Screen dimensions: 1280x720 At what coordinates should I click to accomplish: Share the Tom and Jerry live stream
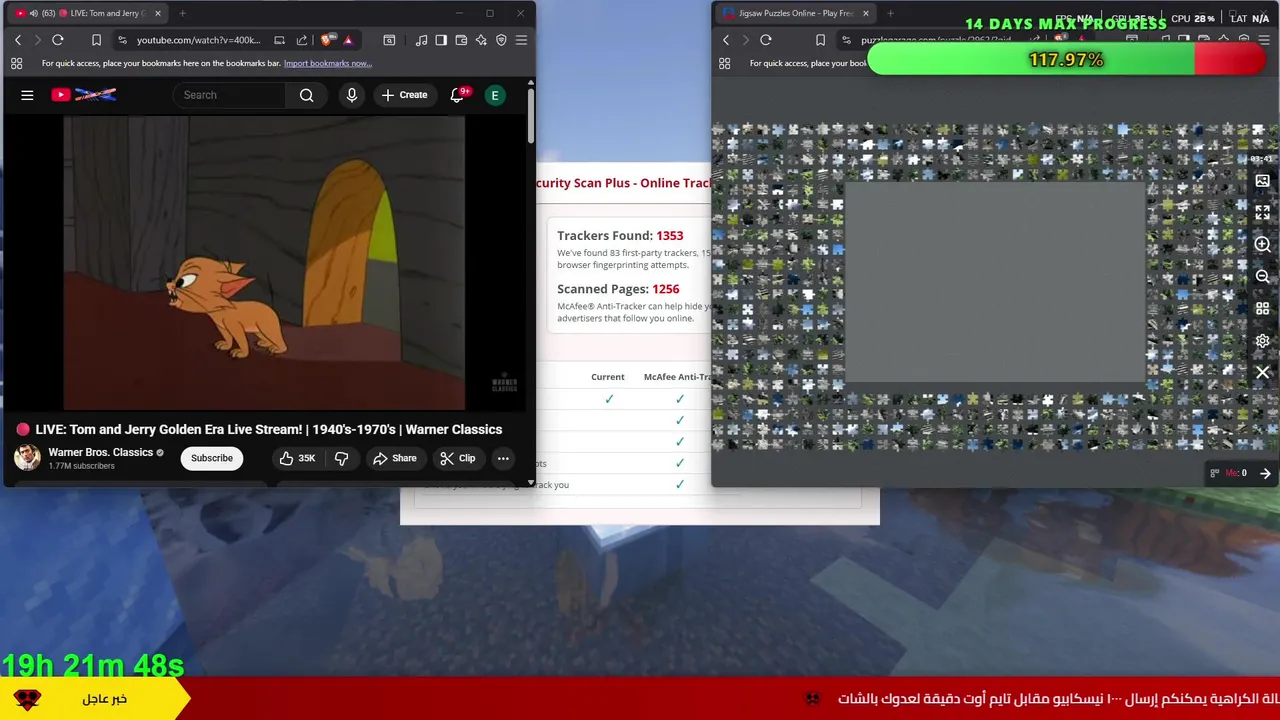[395, 458]
